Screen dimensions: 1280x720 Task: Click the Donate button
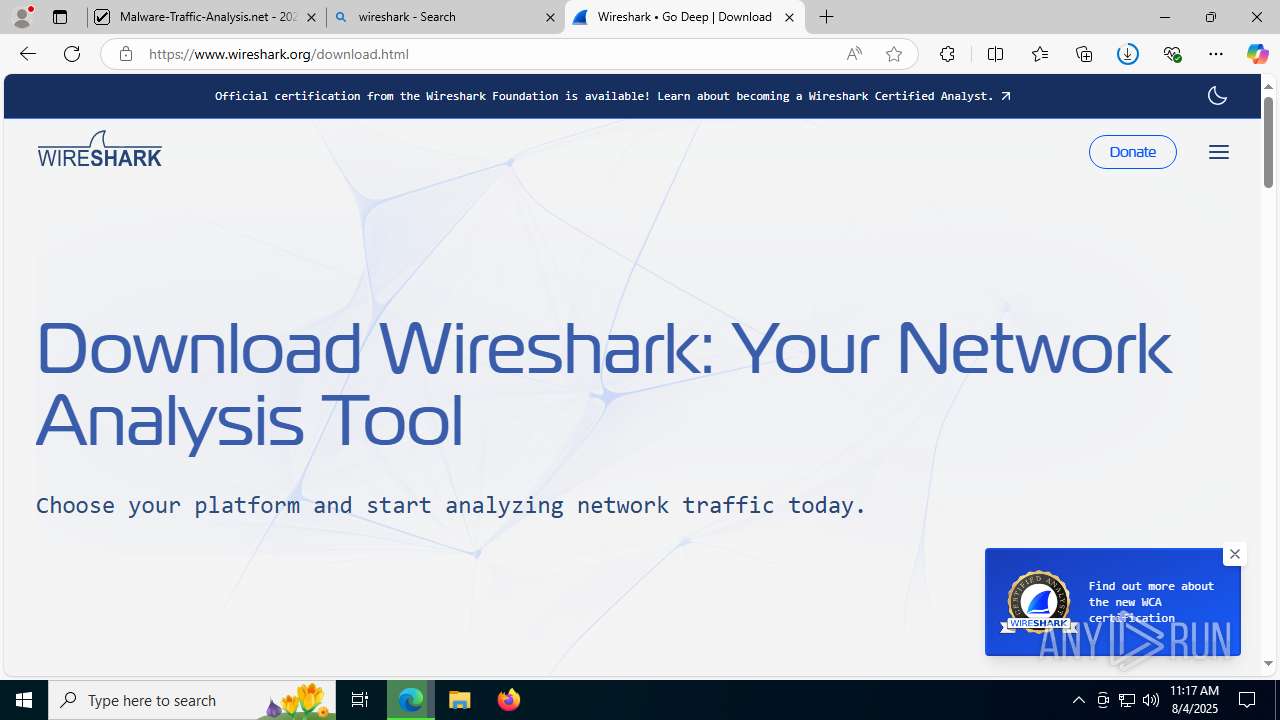pos(1133,152)
